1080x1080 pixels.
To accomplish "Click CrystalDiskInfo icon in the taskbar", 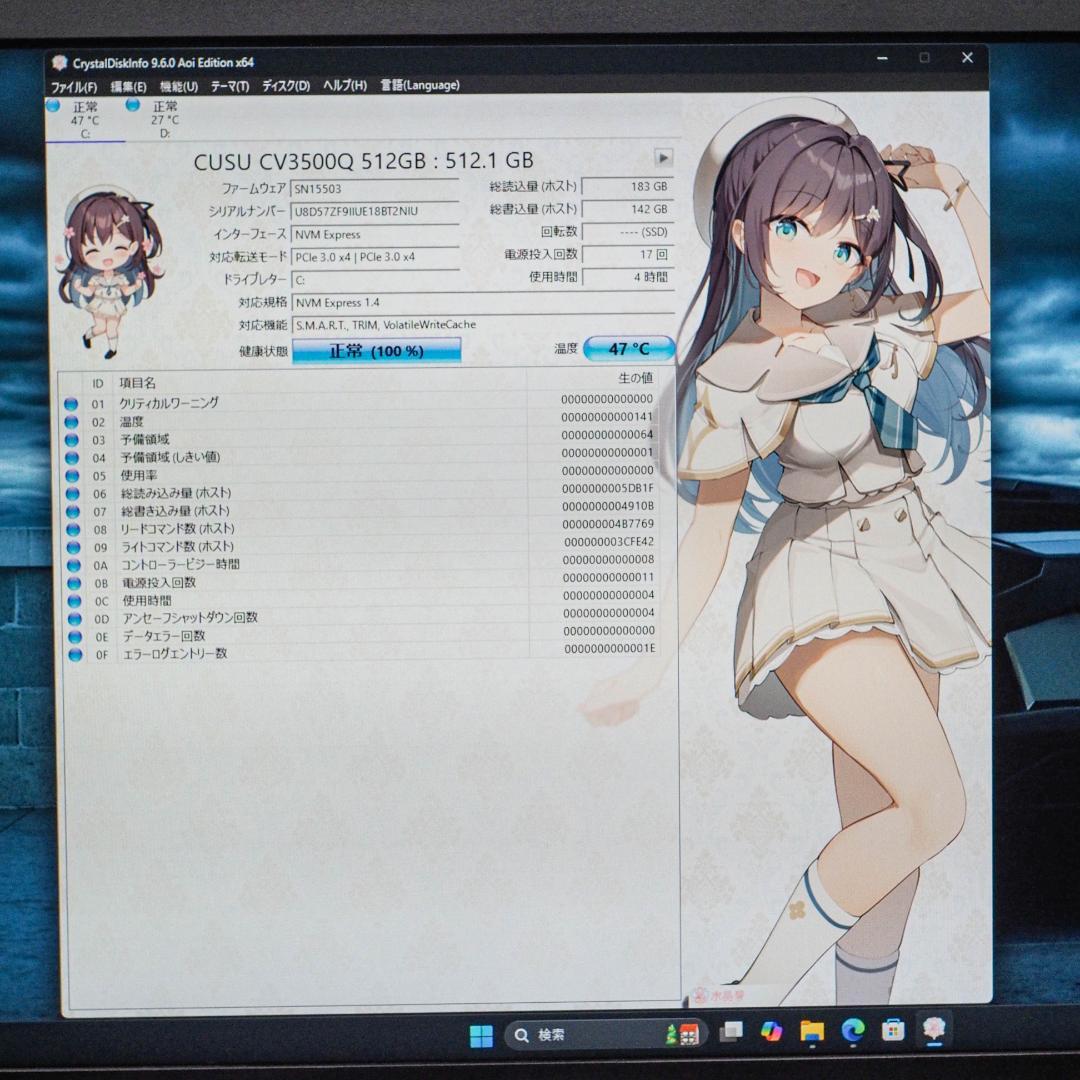I will point(935,1029).
